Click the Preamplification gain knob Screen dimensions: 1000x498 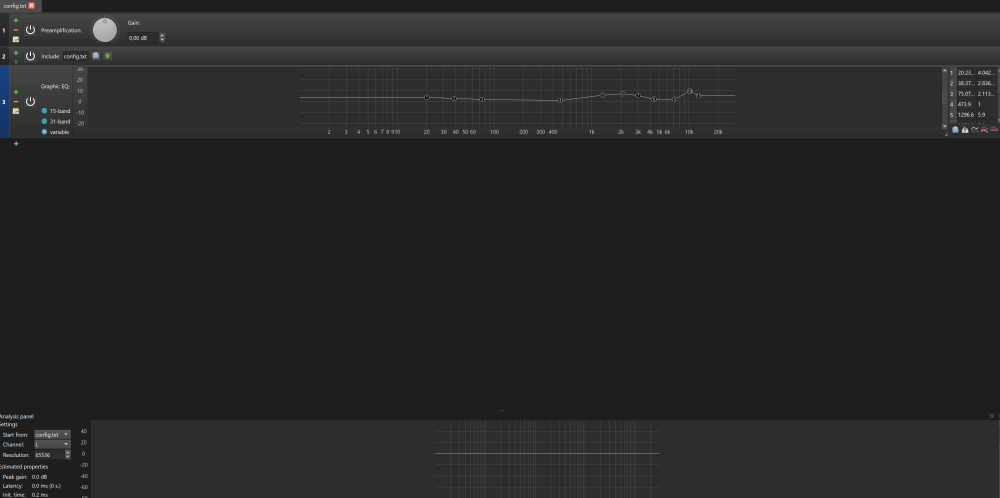click(x=105, y=30)
